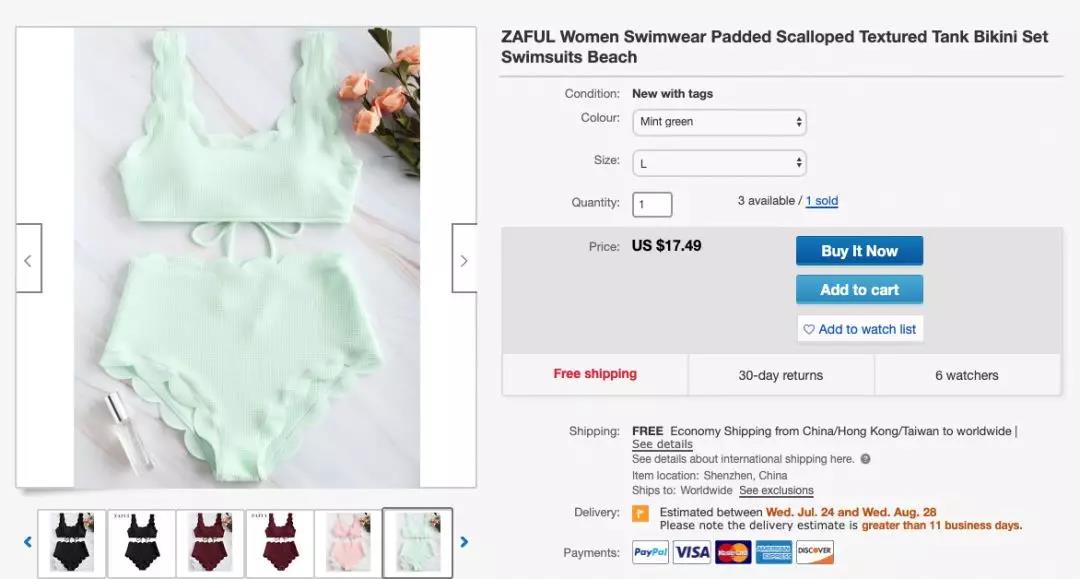This screenshot has width=1080, height=579.
Task: Select the pink bikini thumbnail
Action: click(x=348, y=543)
